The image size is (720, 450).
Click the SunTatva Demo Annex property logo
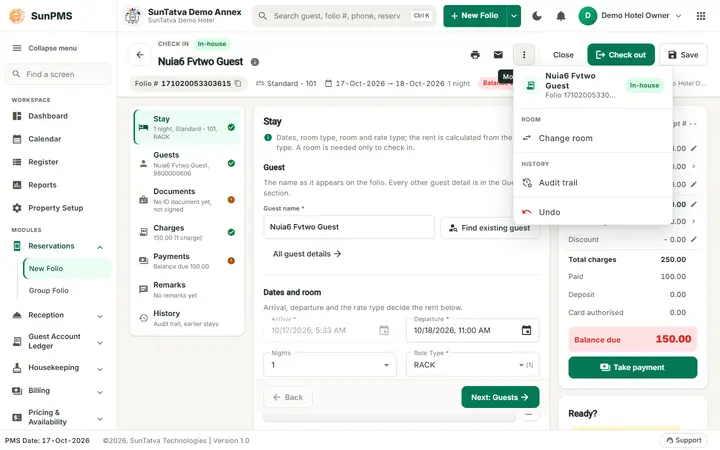click(133, 16)
